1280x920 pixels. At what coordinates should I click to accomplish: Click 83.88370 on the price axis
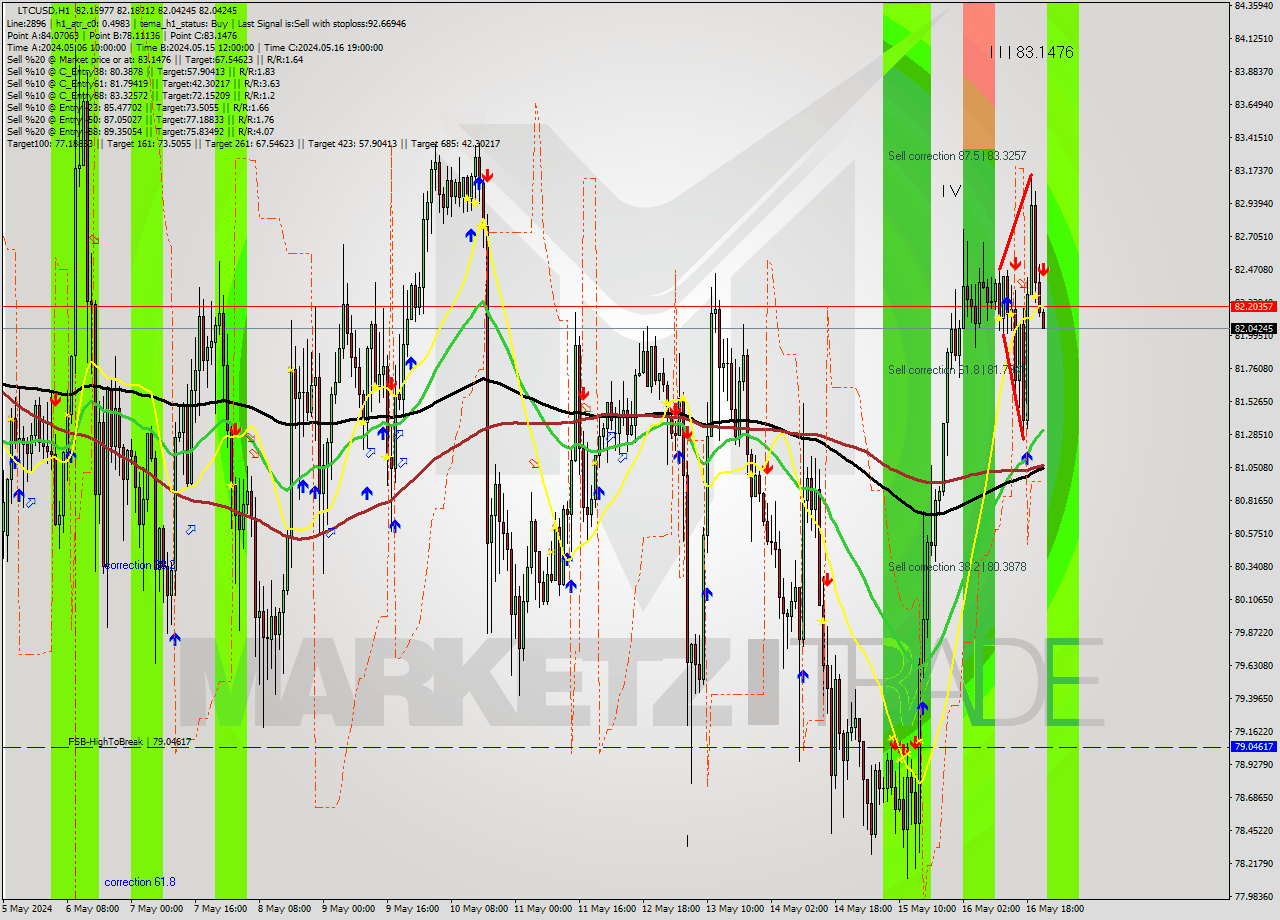point(1254,72)
